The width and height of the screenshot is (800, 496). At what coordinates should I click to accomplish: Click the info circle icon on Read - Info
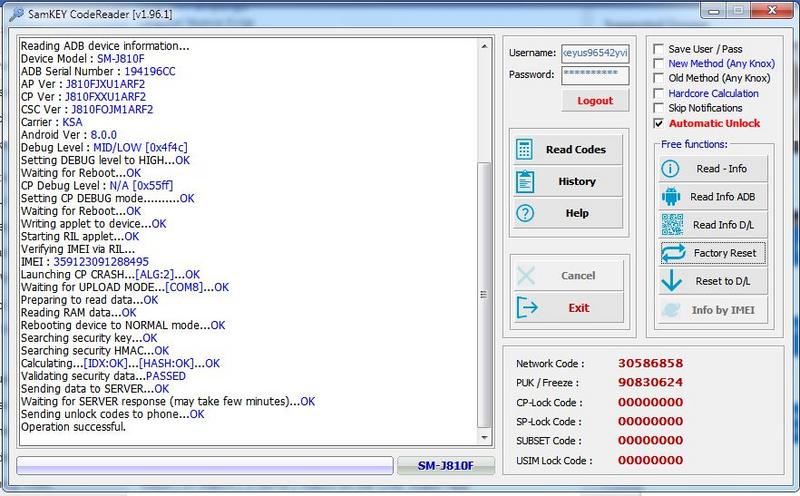[670, 169]
